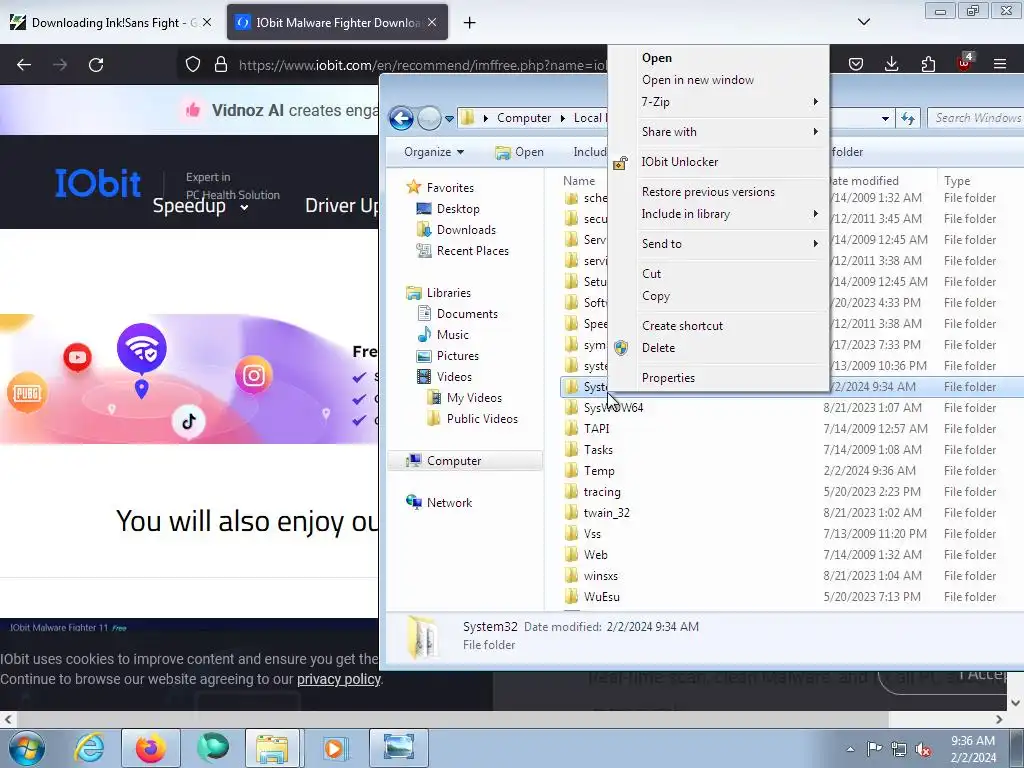This screenshot has width=1024, height=768.
Task: Expand Include in library submenu
Action: (718, 214)
